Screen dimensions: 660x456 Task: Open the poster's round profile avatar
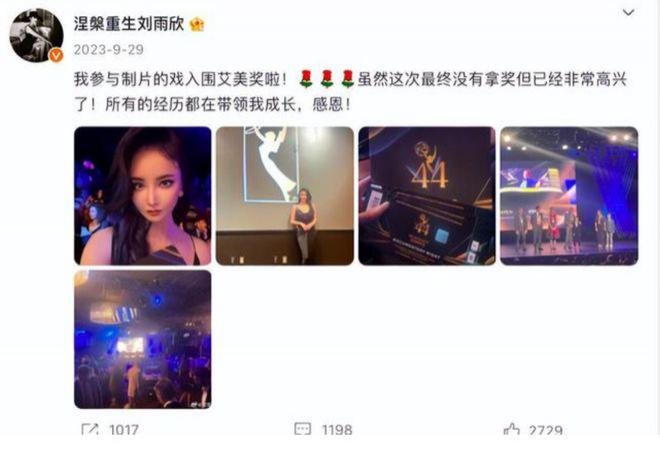(36, 35)
